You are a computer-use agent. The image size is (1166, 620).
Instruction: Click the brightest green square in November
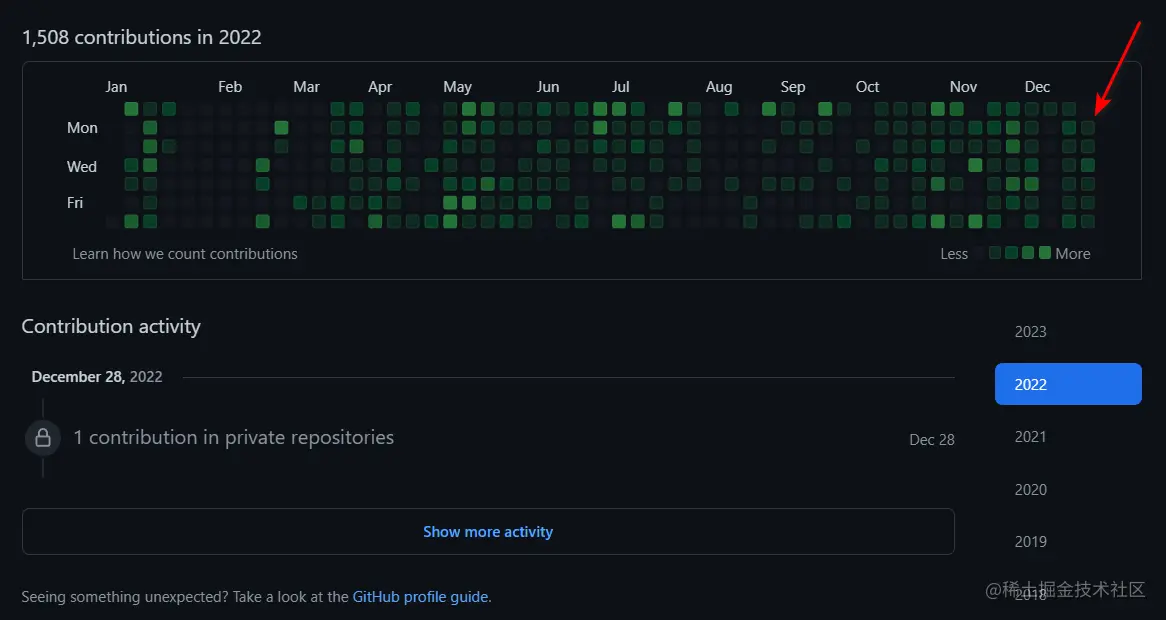pyautogui.click(x=975, y=165)
